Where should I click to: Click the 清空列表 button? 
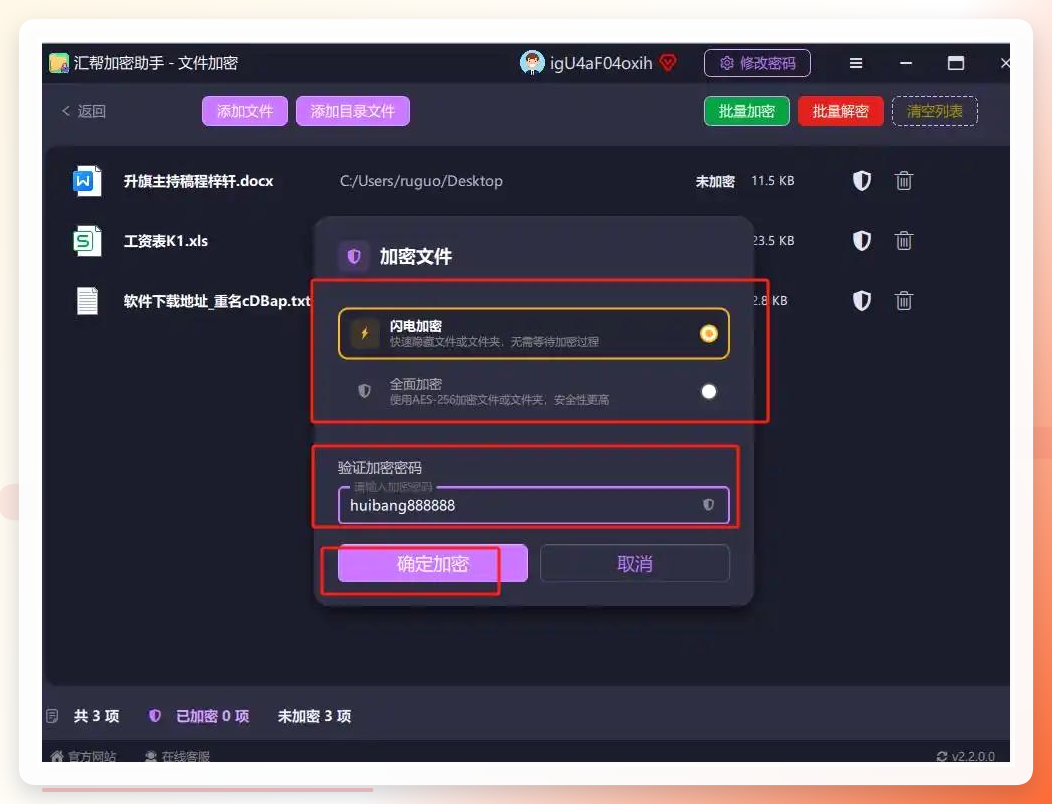click(935, 111)
